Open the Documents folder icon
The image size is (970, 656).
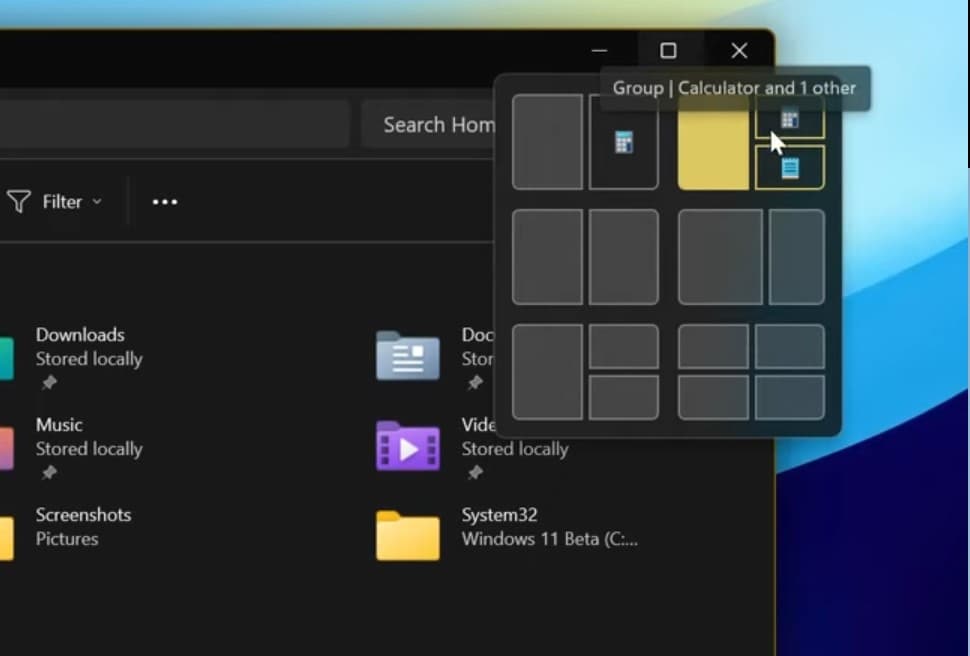[407, 355]
